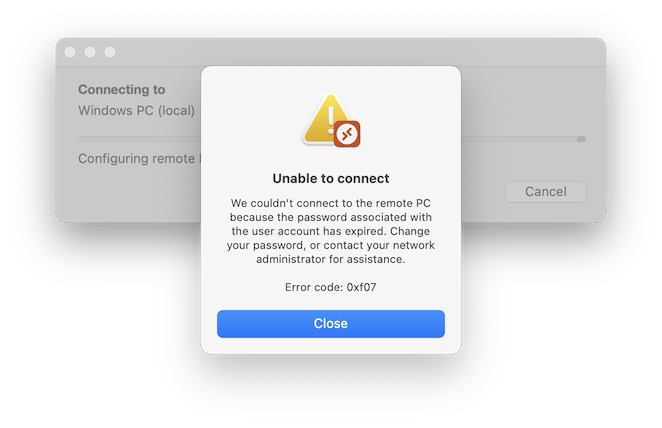Image resolution: width=662 pixels, height=428 pixels.
Task: Click the connection progress bar track
Action: coord(140,139)
